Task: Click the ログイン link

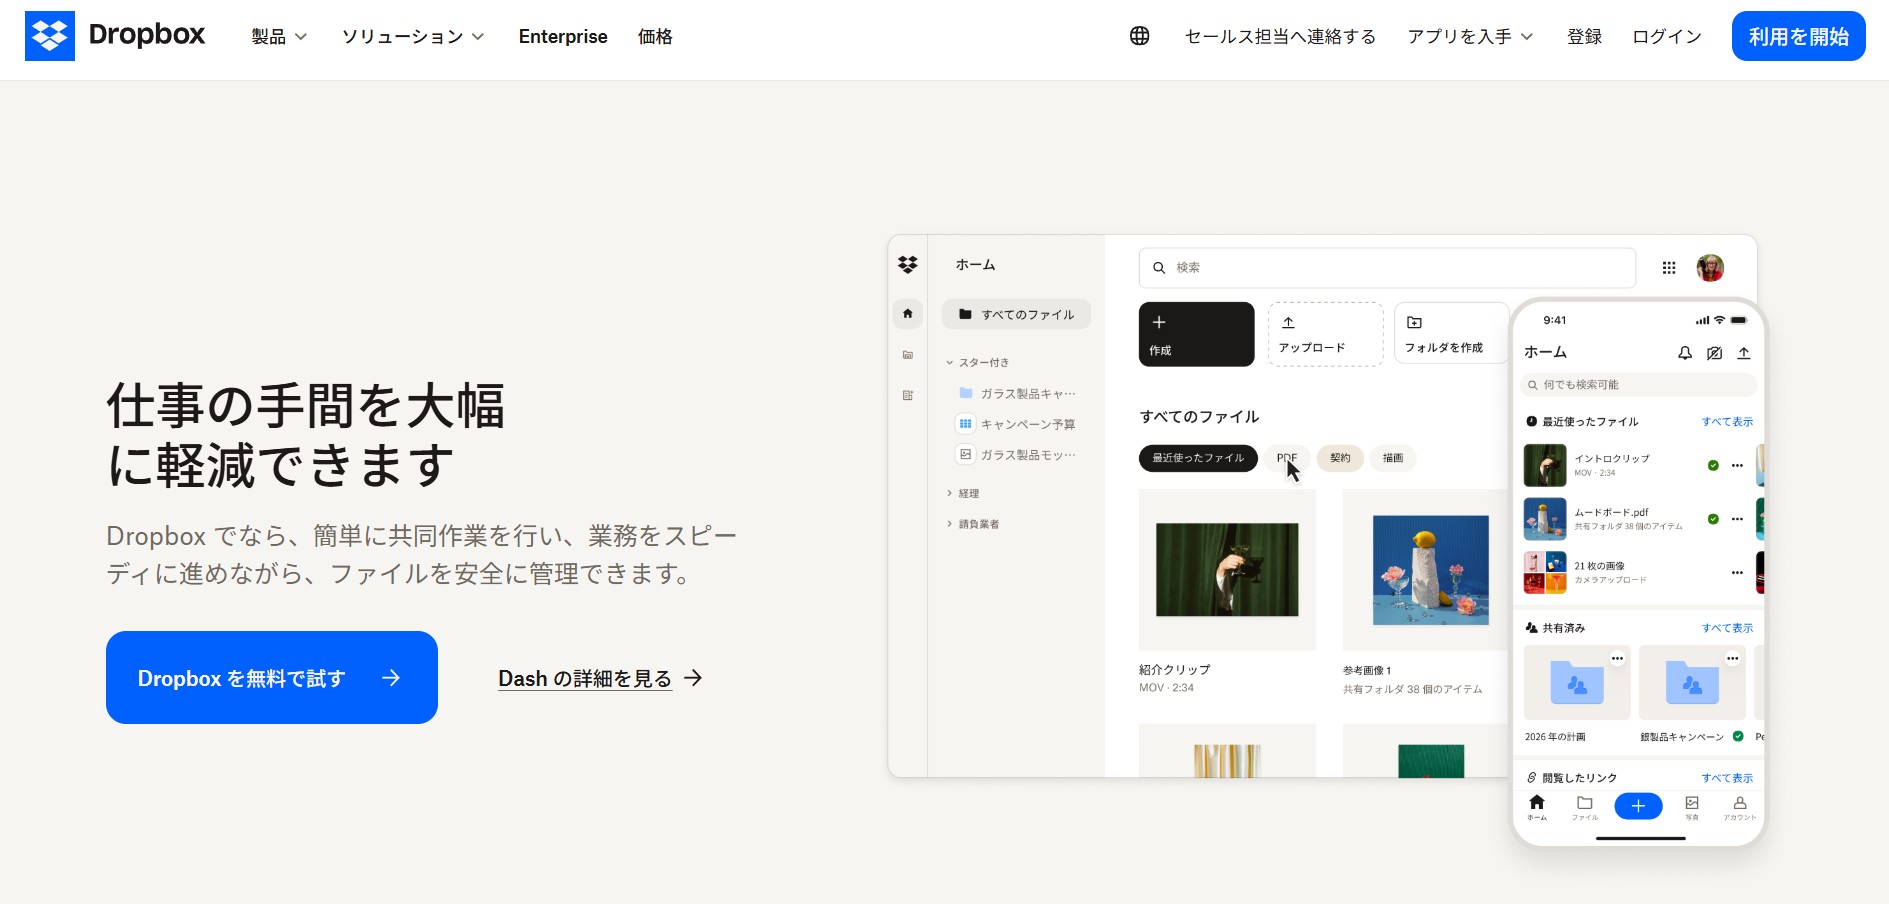Action: tap(1667, 37)
